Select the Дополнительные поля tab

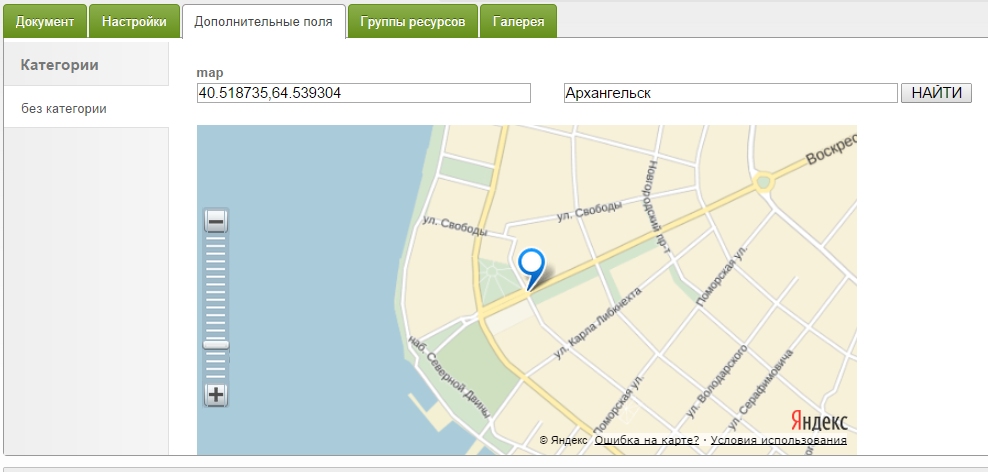click(x=264, y=21)
